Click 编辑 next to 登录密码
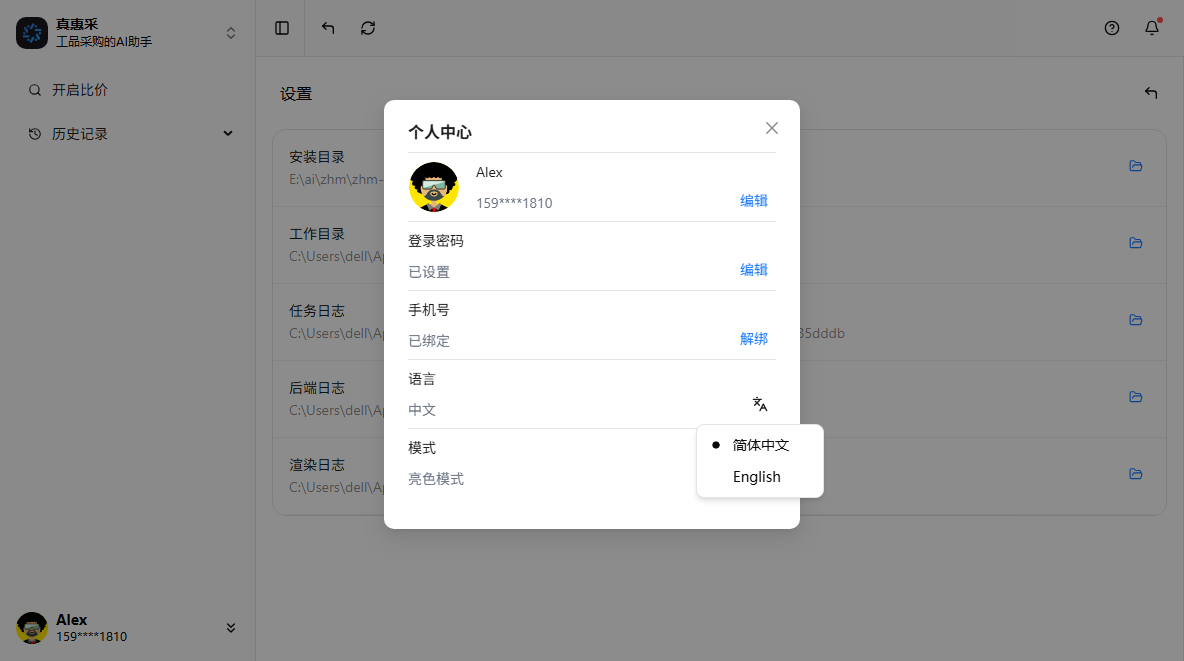Screen dimensions: 1184x661 tap(753, 270)
